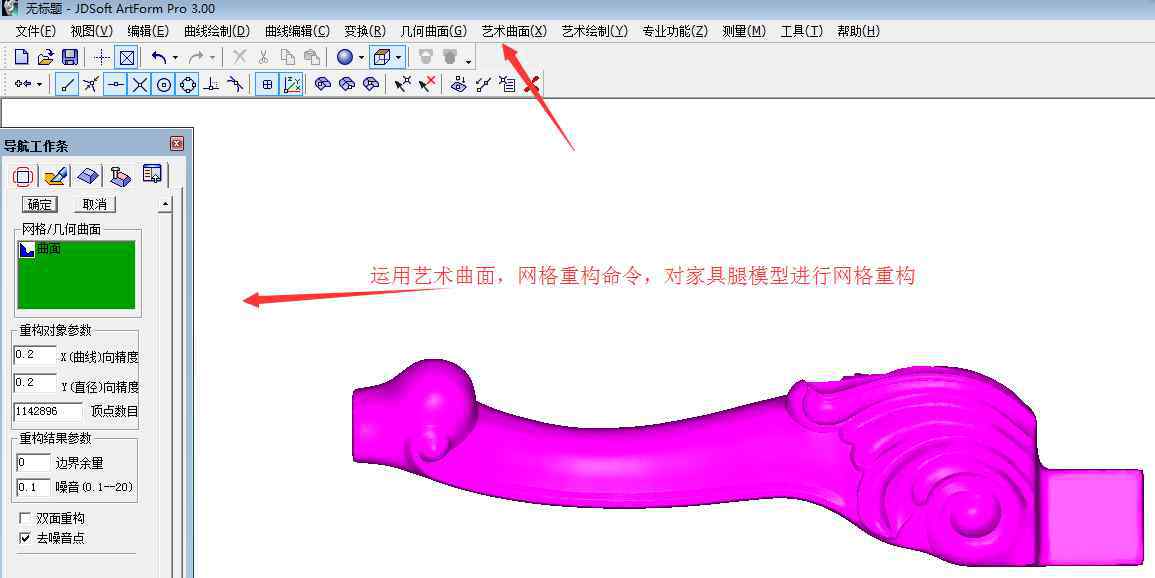
Task: Click the arrow with red X icon
Action: tap(426, 85)
